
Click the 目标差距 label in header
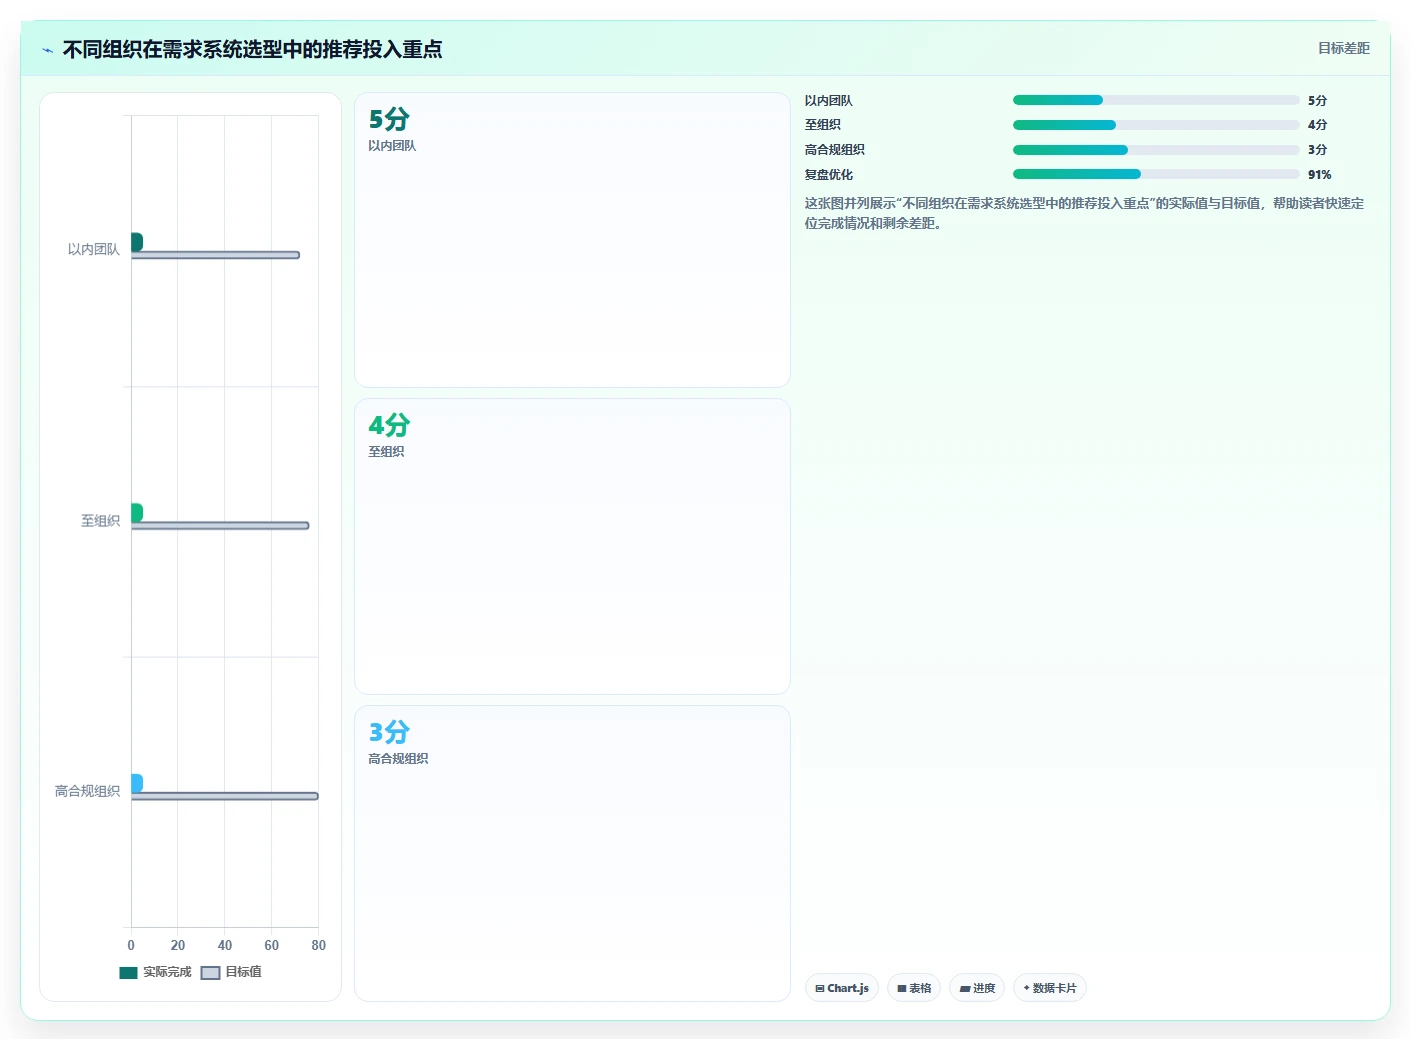point(1343,48)
